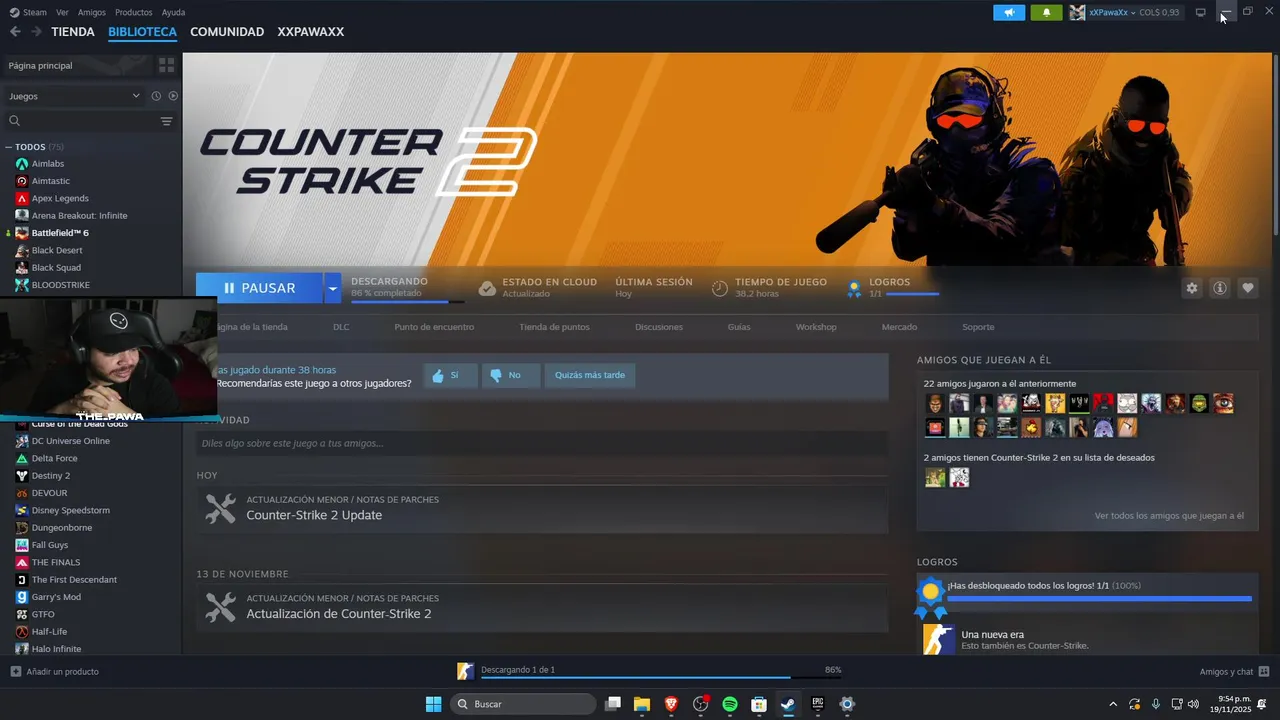Open the green notifications bell
This screenshot has width=1280, height=720.
click(x=1046, y=12)
